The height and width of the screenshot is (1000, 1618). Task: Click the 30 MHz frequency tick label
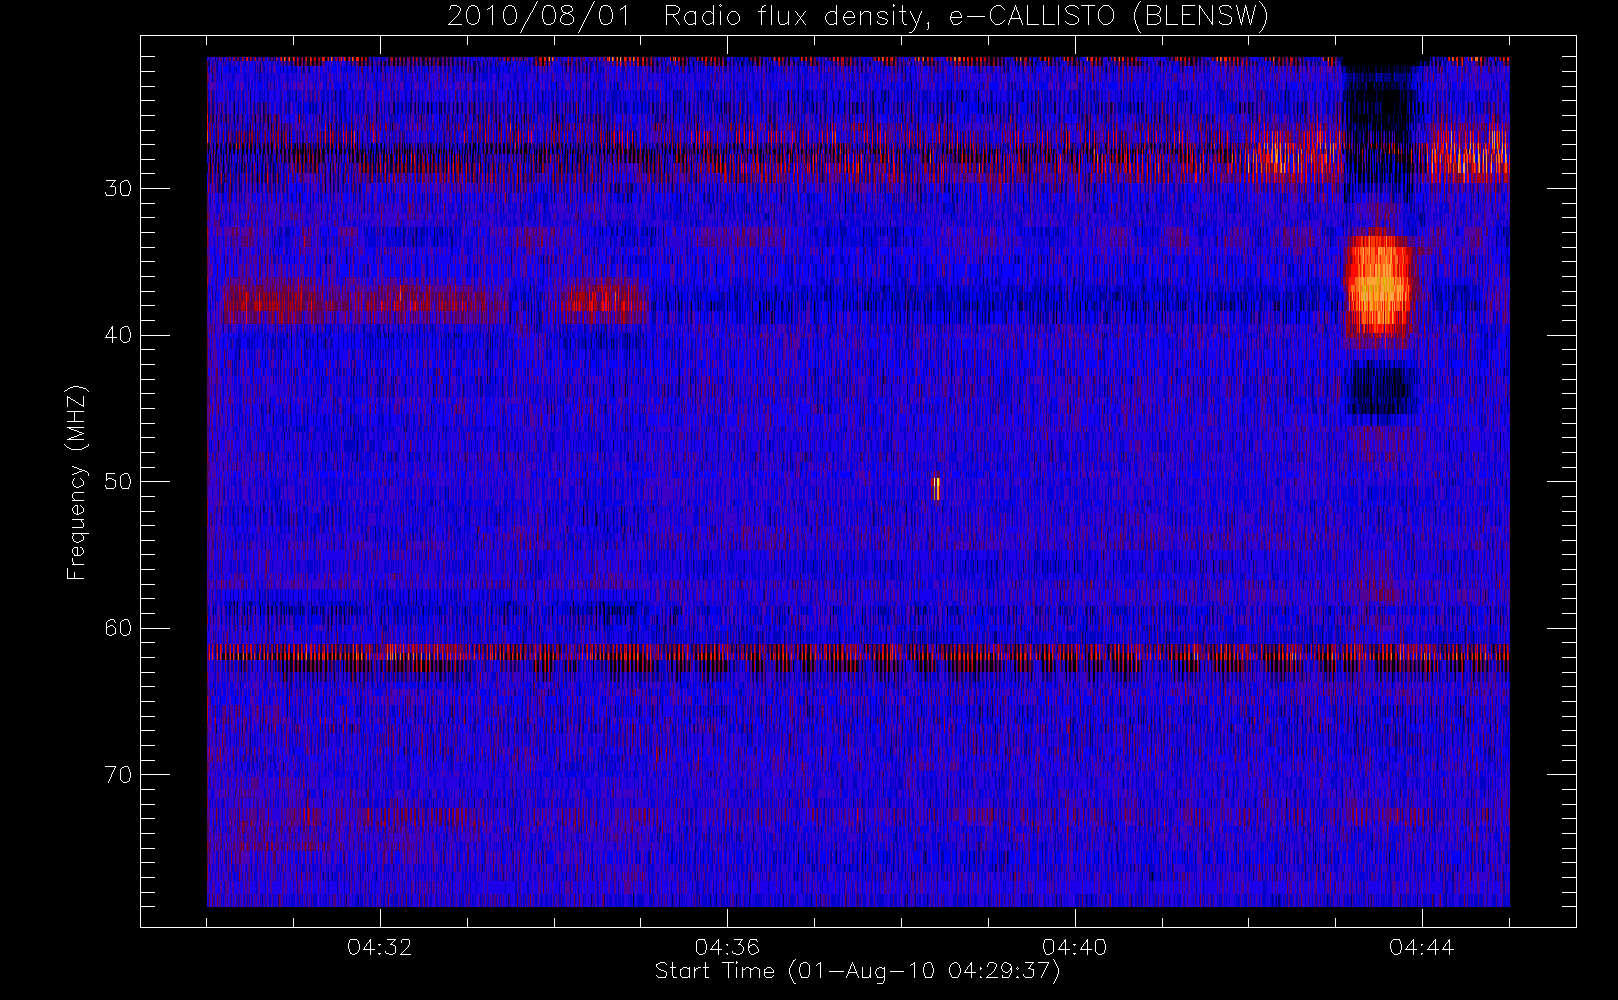click(118, 189)
